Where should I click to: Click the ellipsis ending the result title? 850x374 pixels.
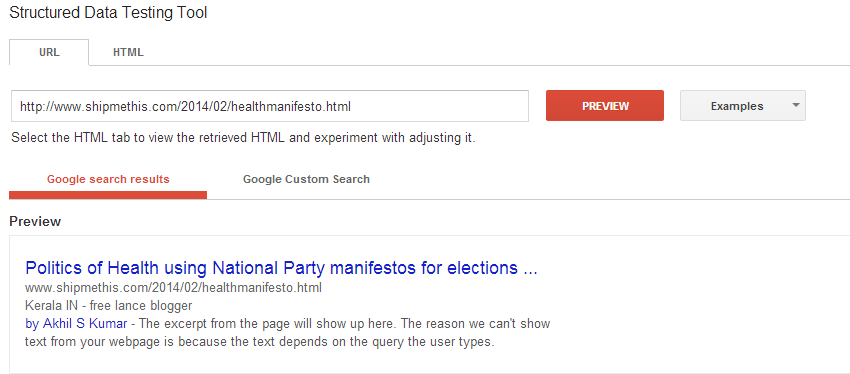(x=530, y=271)
